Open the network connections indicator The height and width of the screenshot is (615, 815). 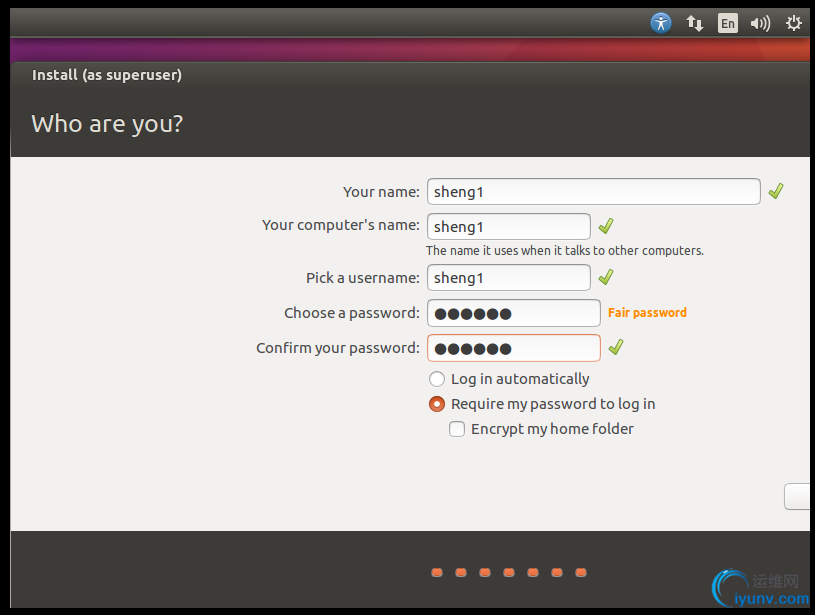(694, 23)
